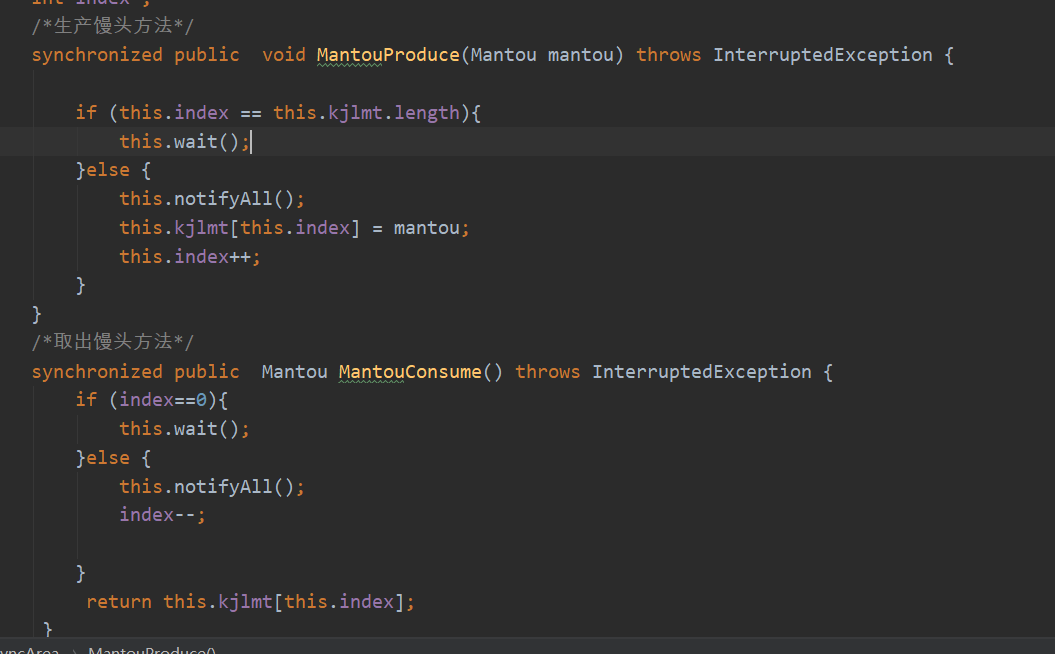This screenshot has width=1055, height=654.
Task: Click the MantouConsume method name
Action: click(x=410, y=371)
